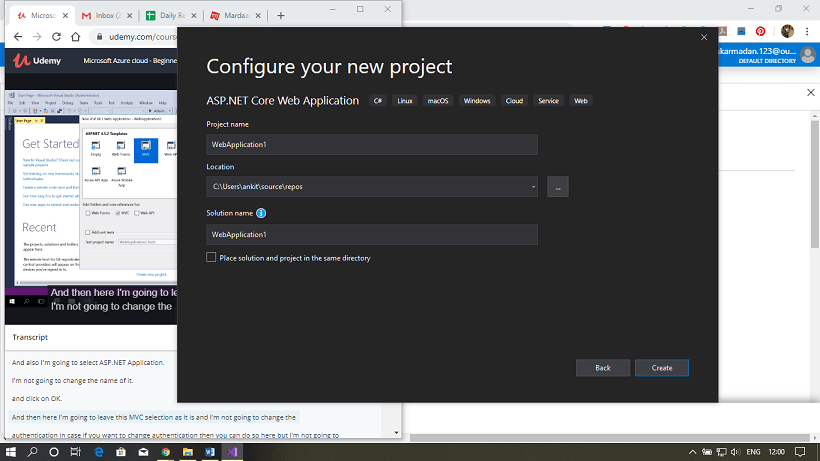820x461 pixels.
Task: Click the Cortana circle icon
Action: click(54, 452)
